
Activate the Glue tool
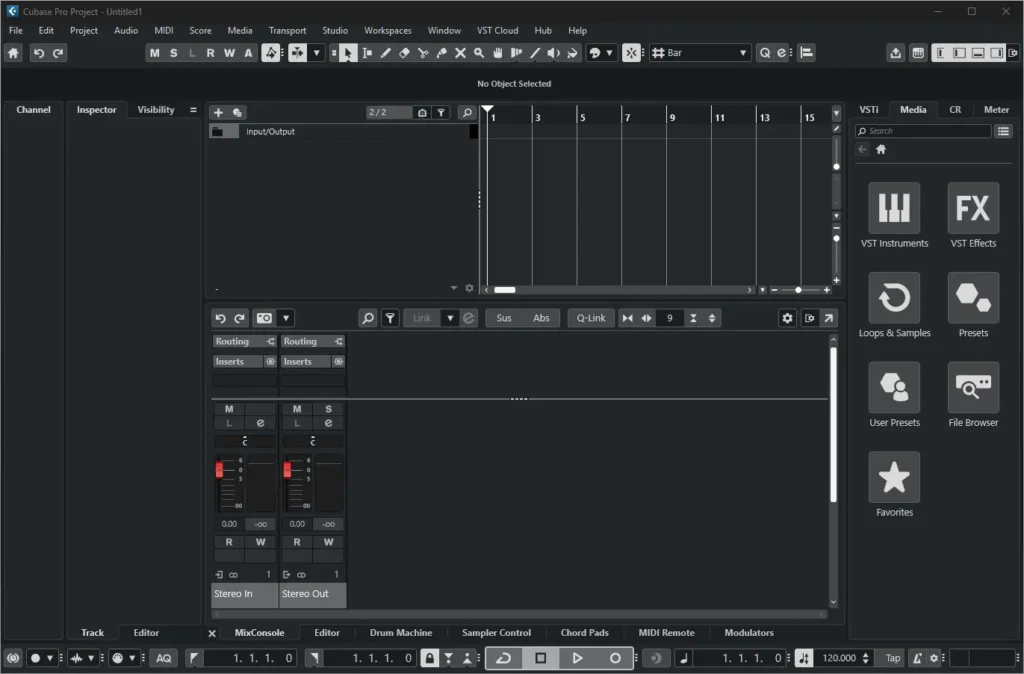coord(441,52)
